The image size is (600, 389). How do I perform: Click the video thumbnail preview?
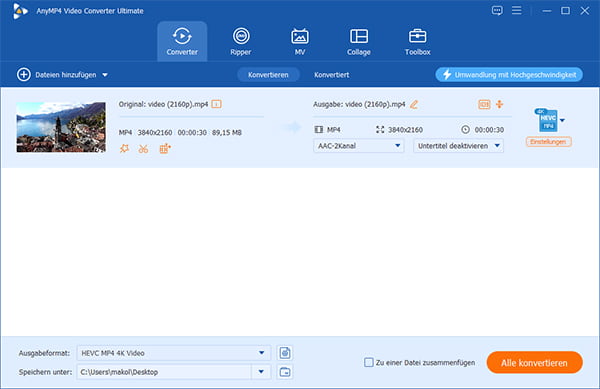click(x=61, y=127)
